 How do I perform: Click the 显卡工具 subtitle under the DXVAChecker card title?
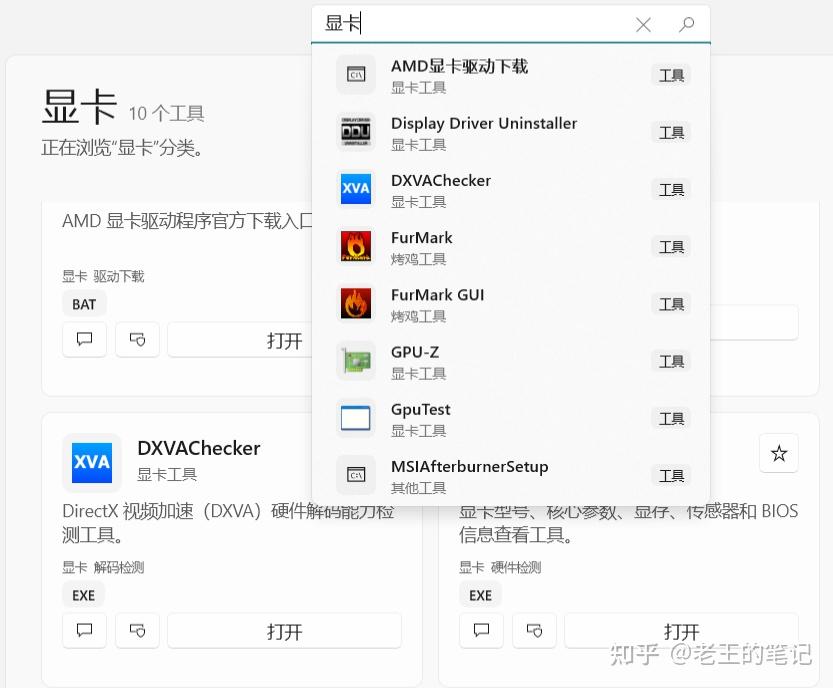coord(167,474)
